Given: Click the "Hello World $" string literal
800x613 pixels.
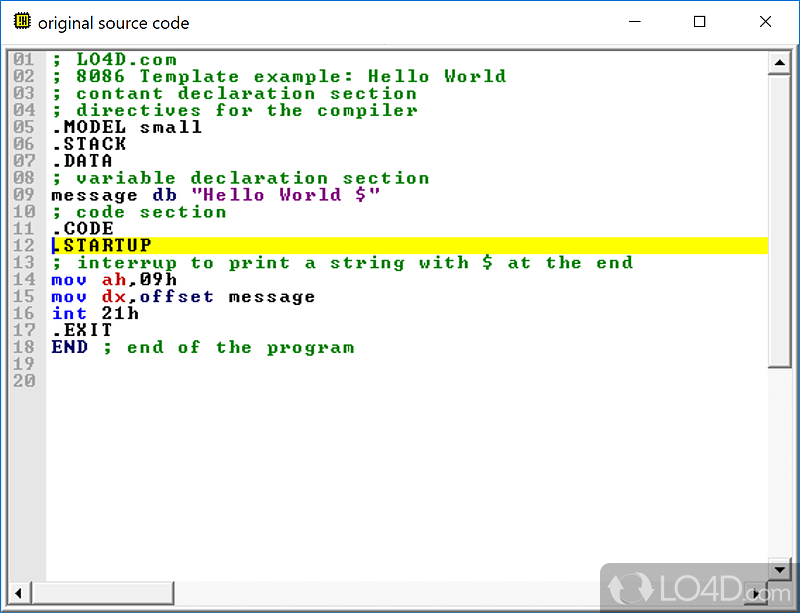Looking at the screenshot, I should pos(286,194).
